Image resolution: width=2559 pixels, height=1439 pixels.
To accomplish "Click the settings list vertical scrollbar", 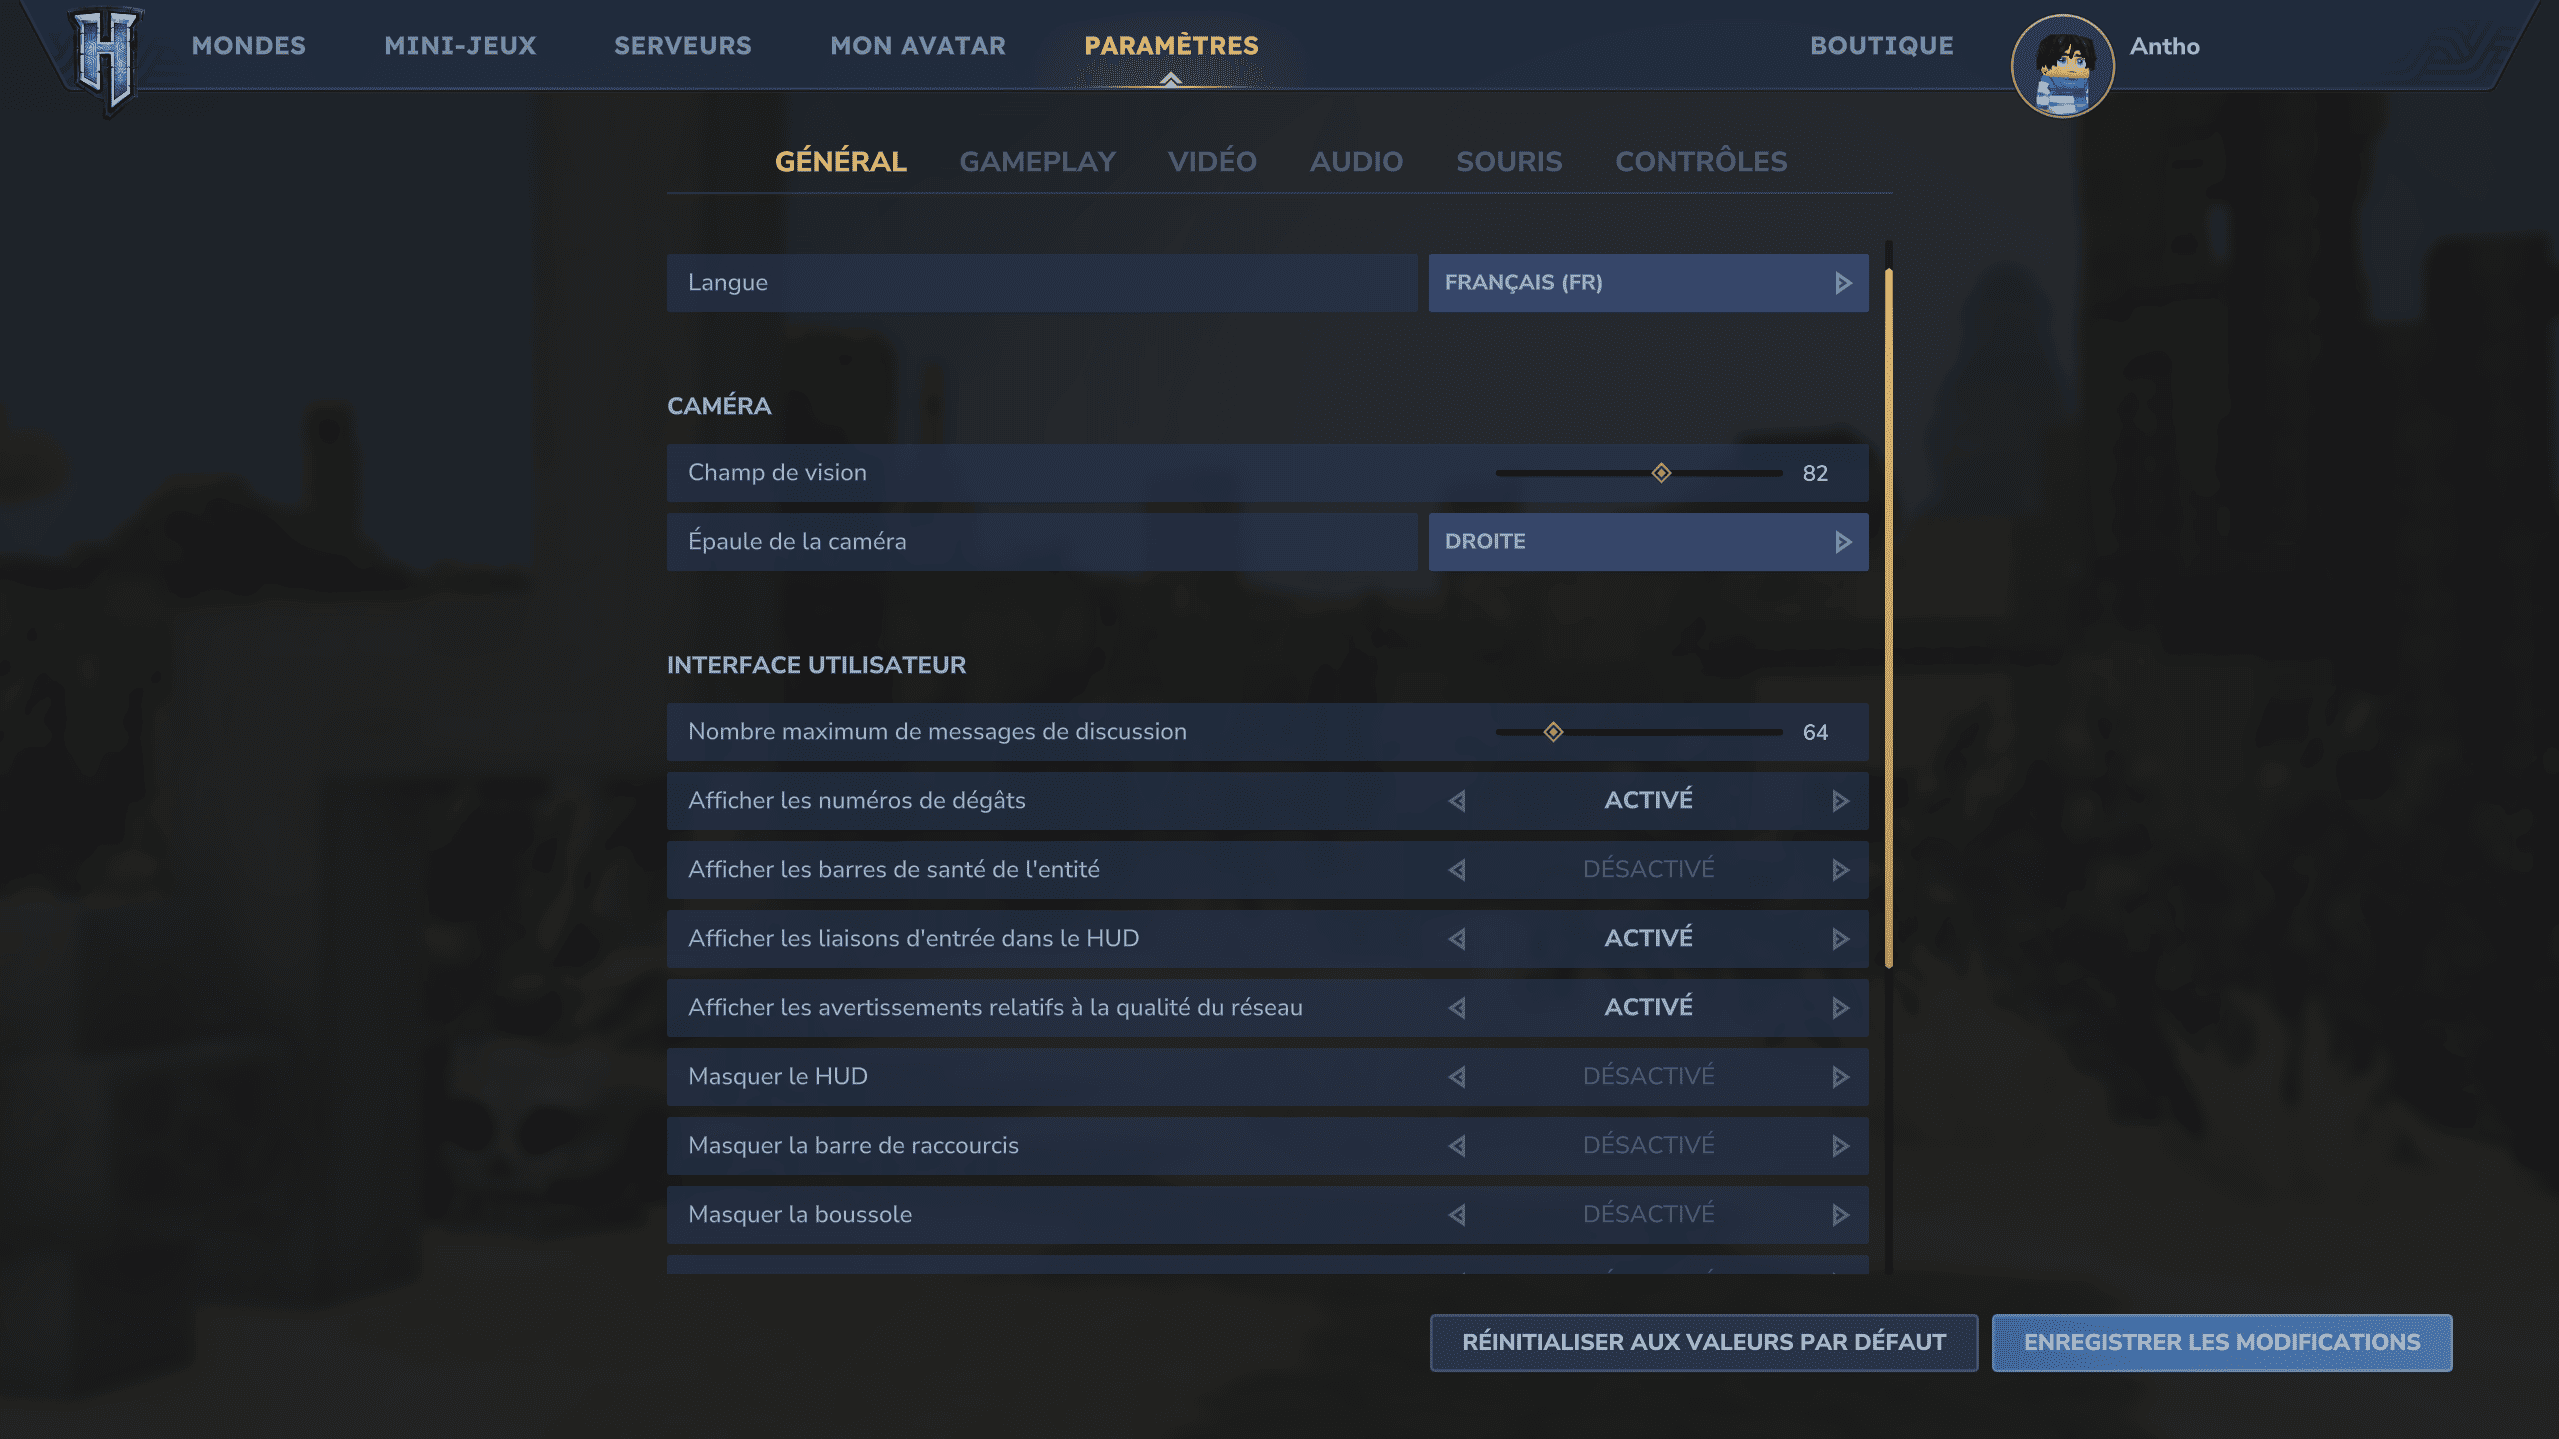I will 1888,618.
